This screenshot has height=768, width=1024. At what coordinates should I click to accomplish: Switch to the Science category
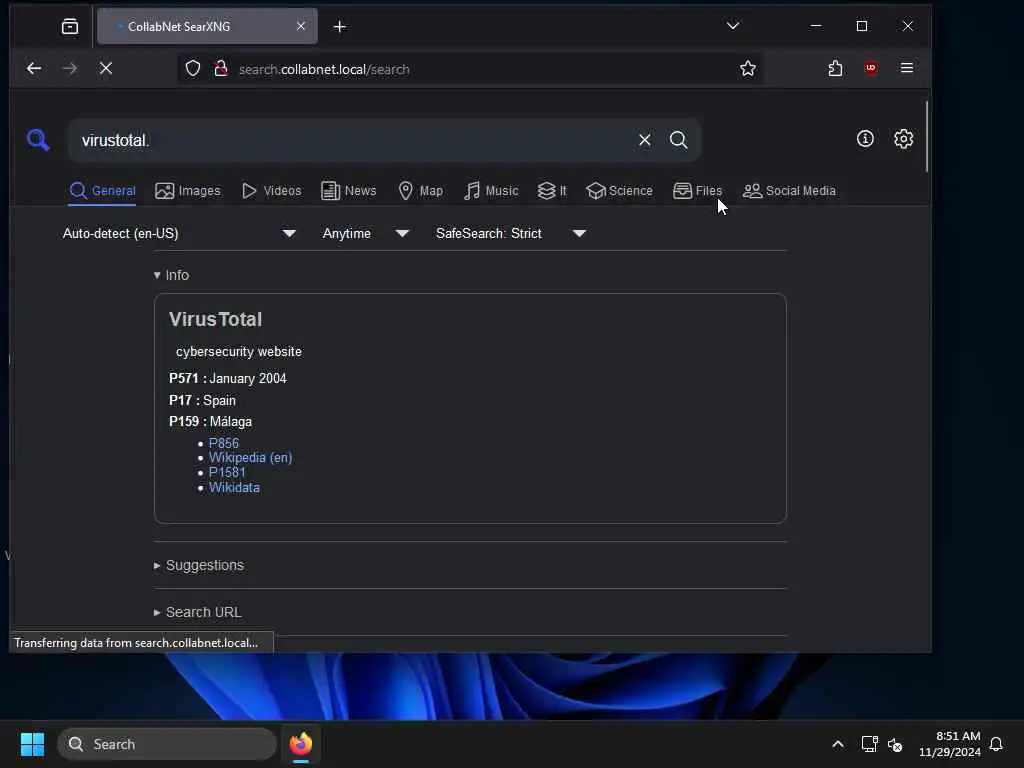619,191
